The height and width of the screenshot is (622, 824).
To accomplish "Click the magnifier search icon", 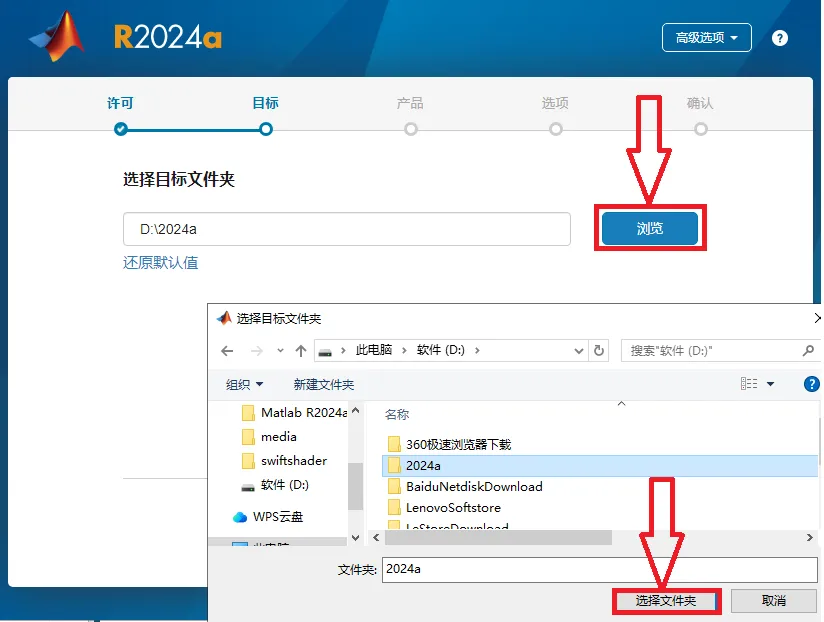I will [808, 350].
